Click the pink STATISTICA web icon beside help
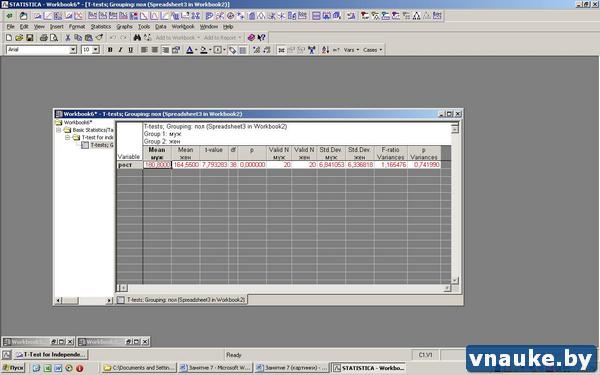The image size is (600, 375). coord(251,38)
